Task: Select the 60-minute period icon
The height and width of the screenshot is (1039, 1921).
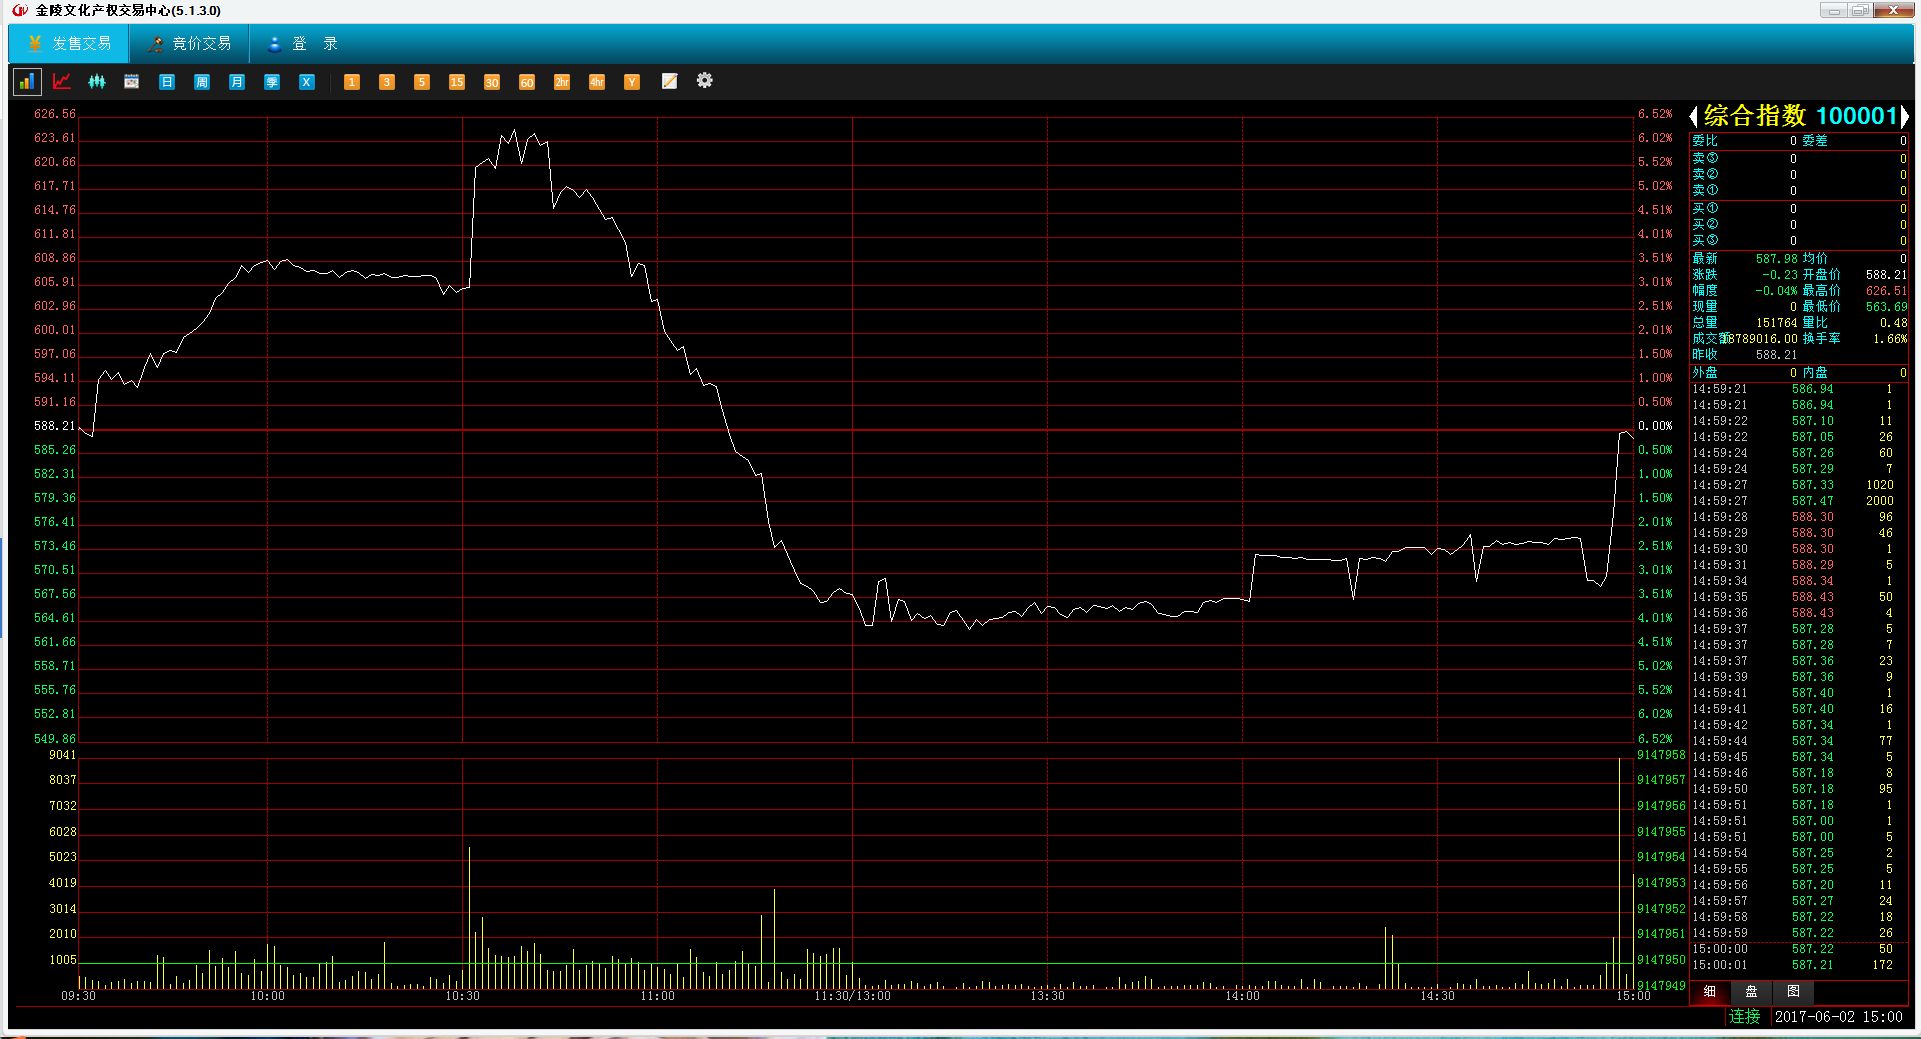Action: pyautogui.click(x=527, y=82)
